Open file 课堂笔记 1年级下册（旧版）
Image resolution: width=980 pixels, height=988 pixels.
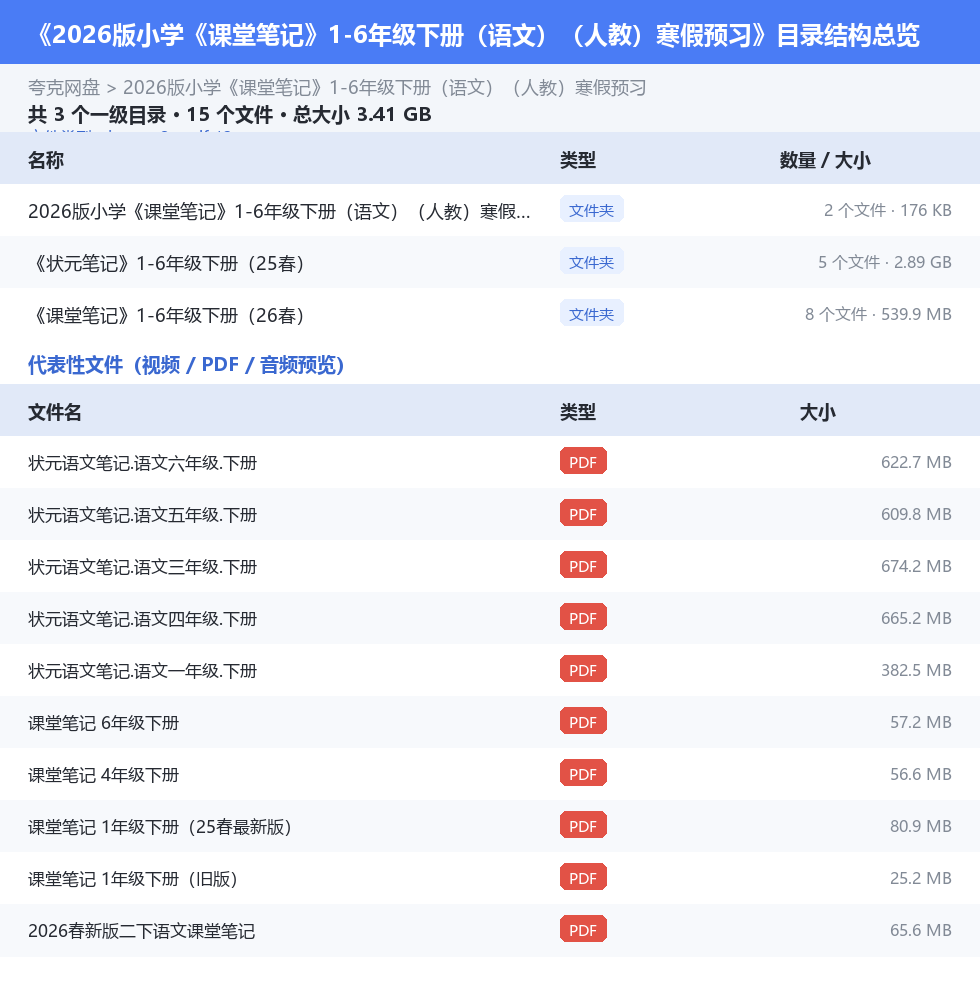132,879
